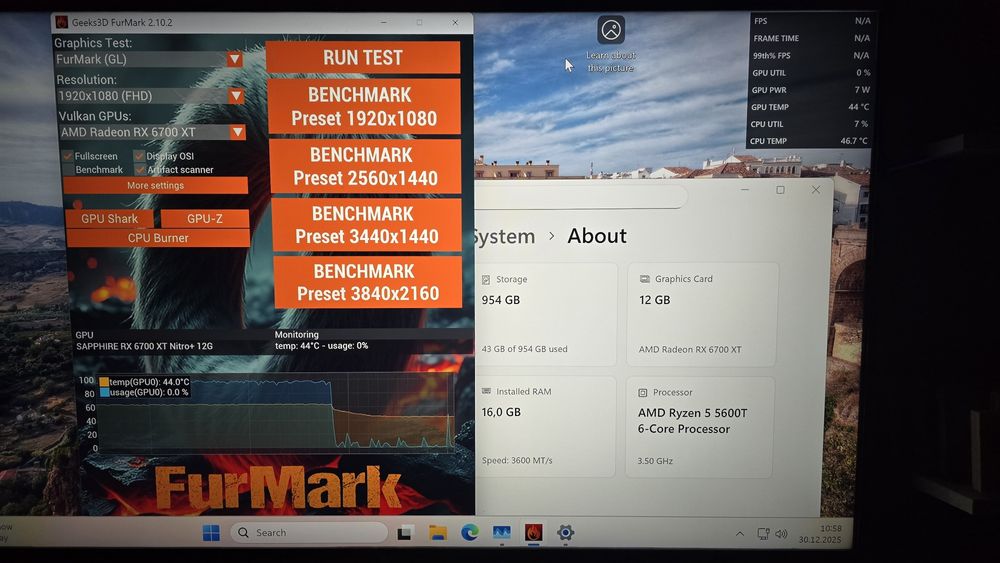Click the GPU UTIL overlay row
This screenshot has height=563, width=1000.
811,73
